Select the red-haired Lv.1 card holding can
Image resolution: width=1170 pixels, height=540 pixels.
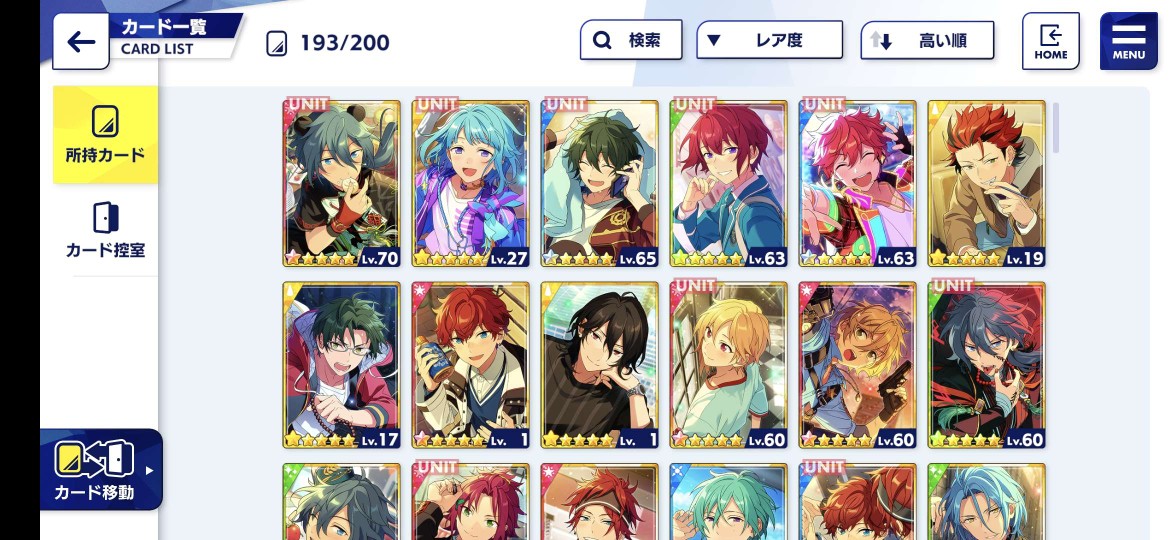(x=471, y=365)
